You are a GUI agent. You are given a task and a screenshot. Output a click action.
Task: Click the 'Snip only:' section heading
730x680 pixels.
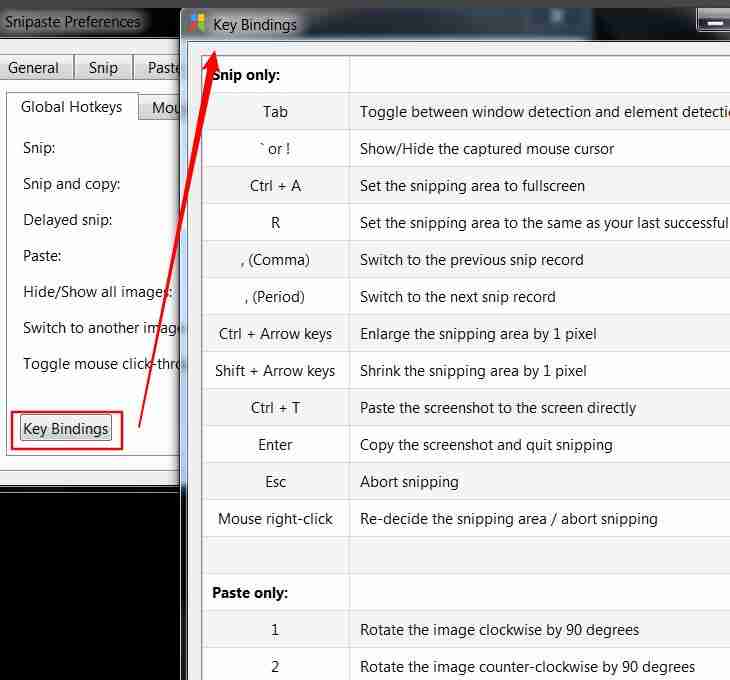[x=246, y=75]
